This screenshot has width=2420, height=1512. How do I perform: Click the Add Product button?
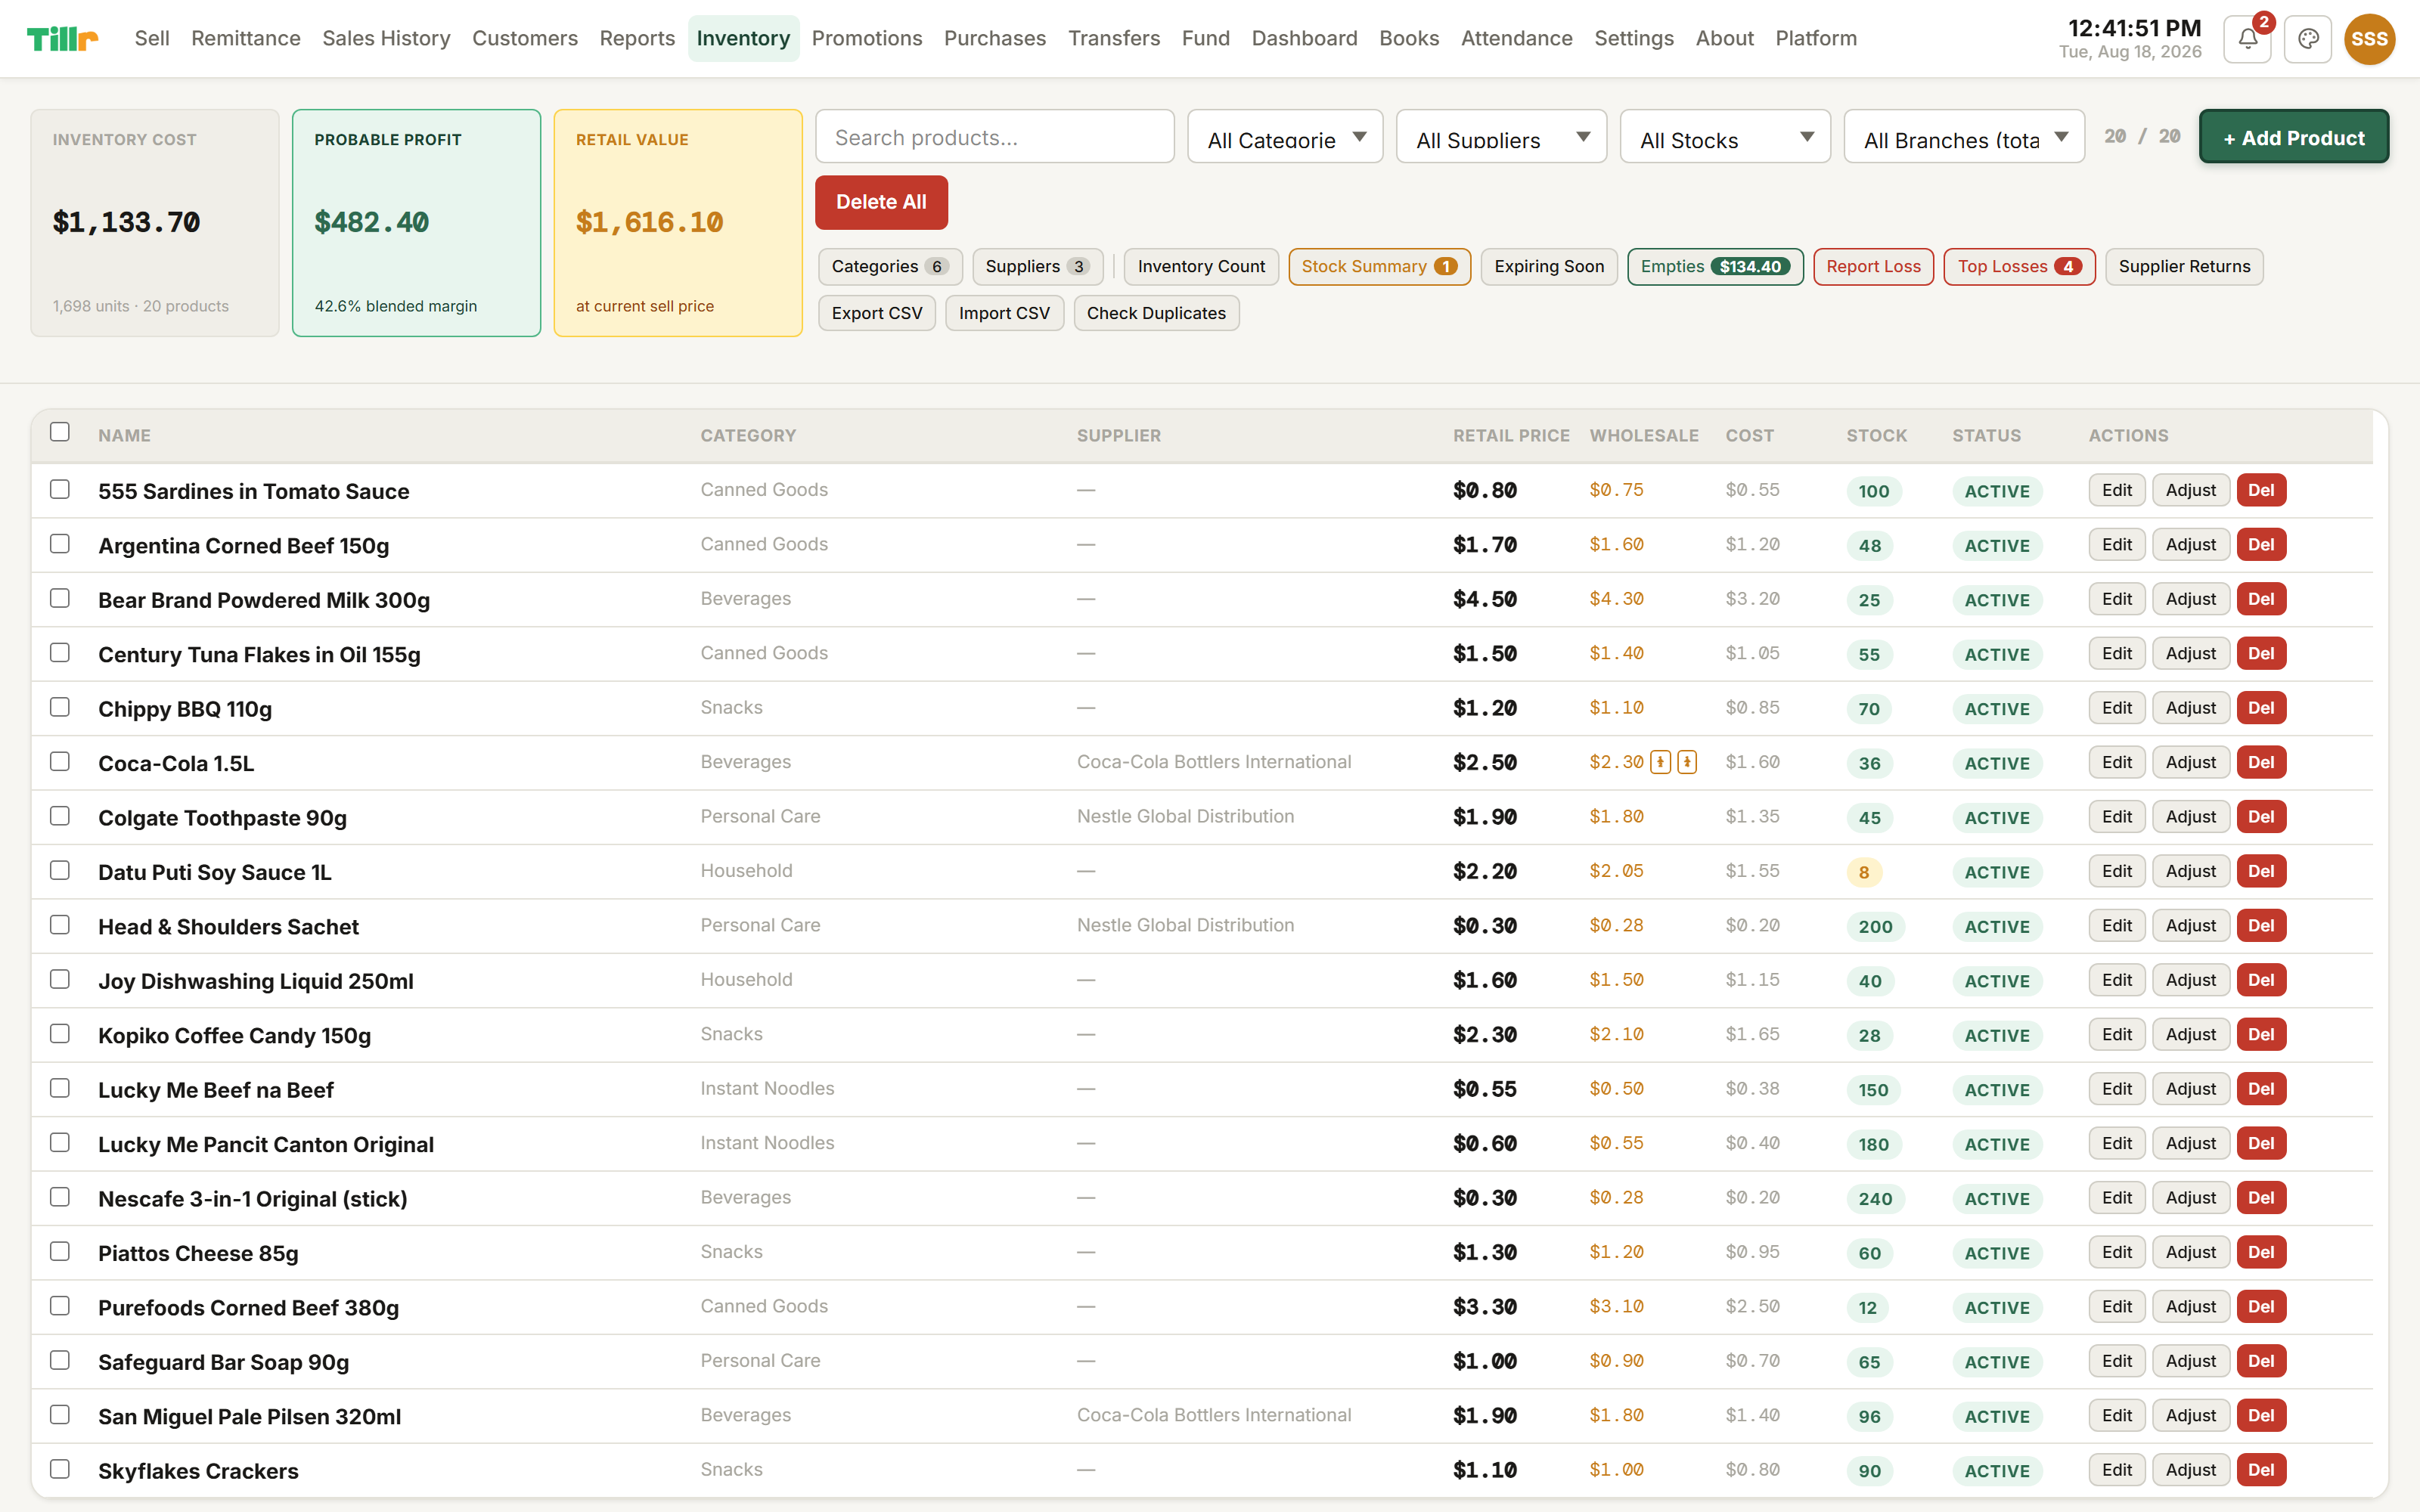tap(2294, 137)
